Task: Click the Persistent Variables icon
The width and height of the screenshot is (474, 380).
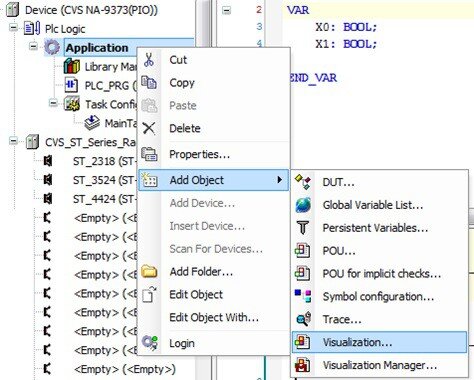Action: click(x=303, y=228)
